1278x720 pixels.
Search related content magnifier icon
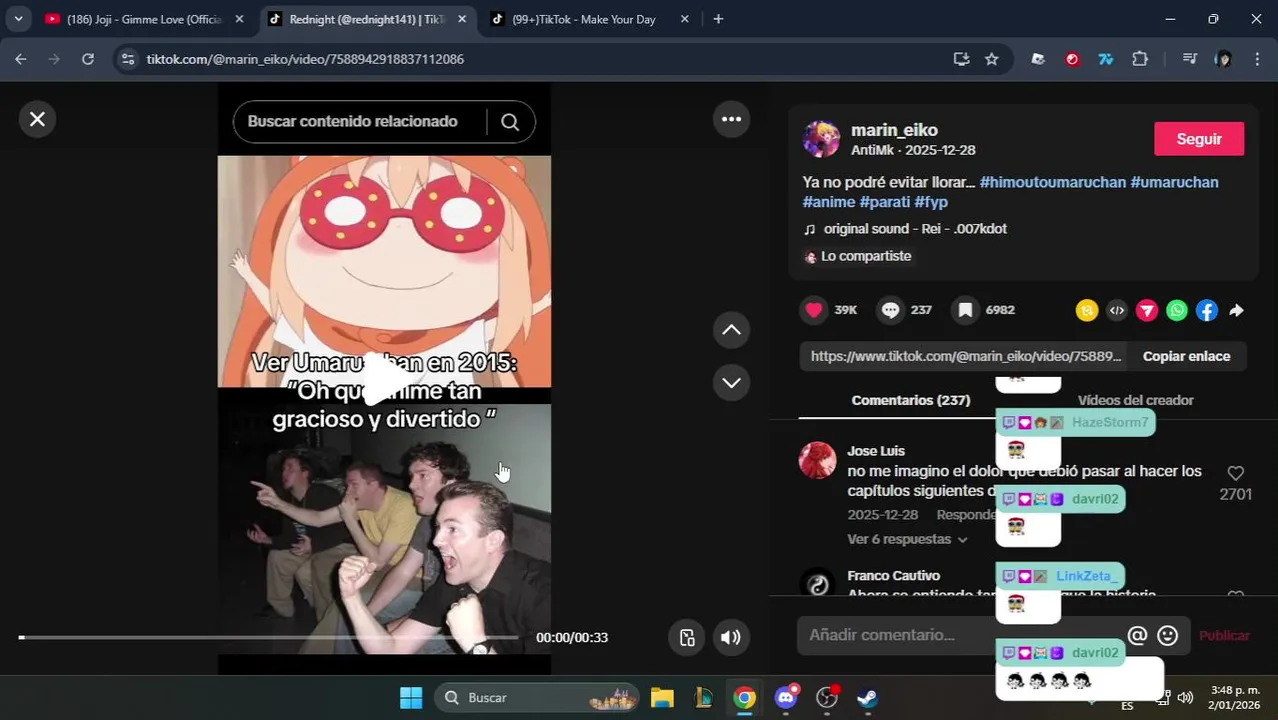(510, 122)
